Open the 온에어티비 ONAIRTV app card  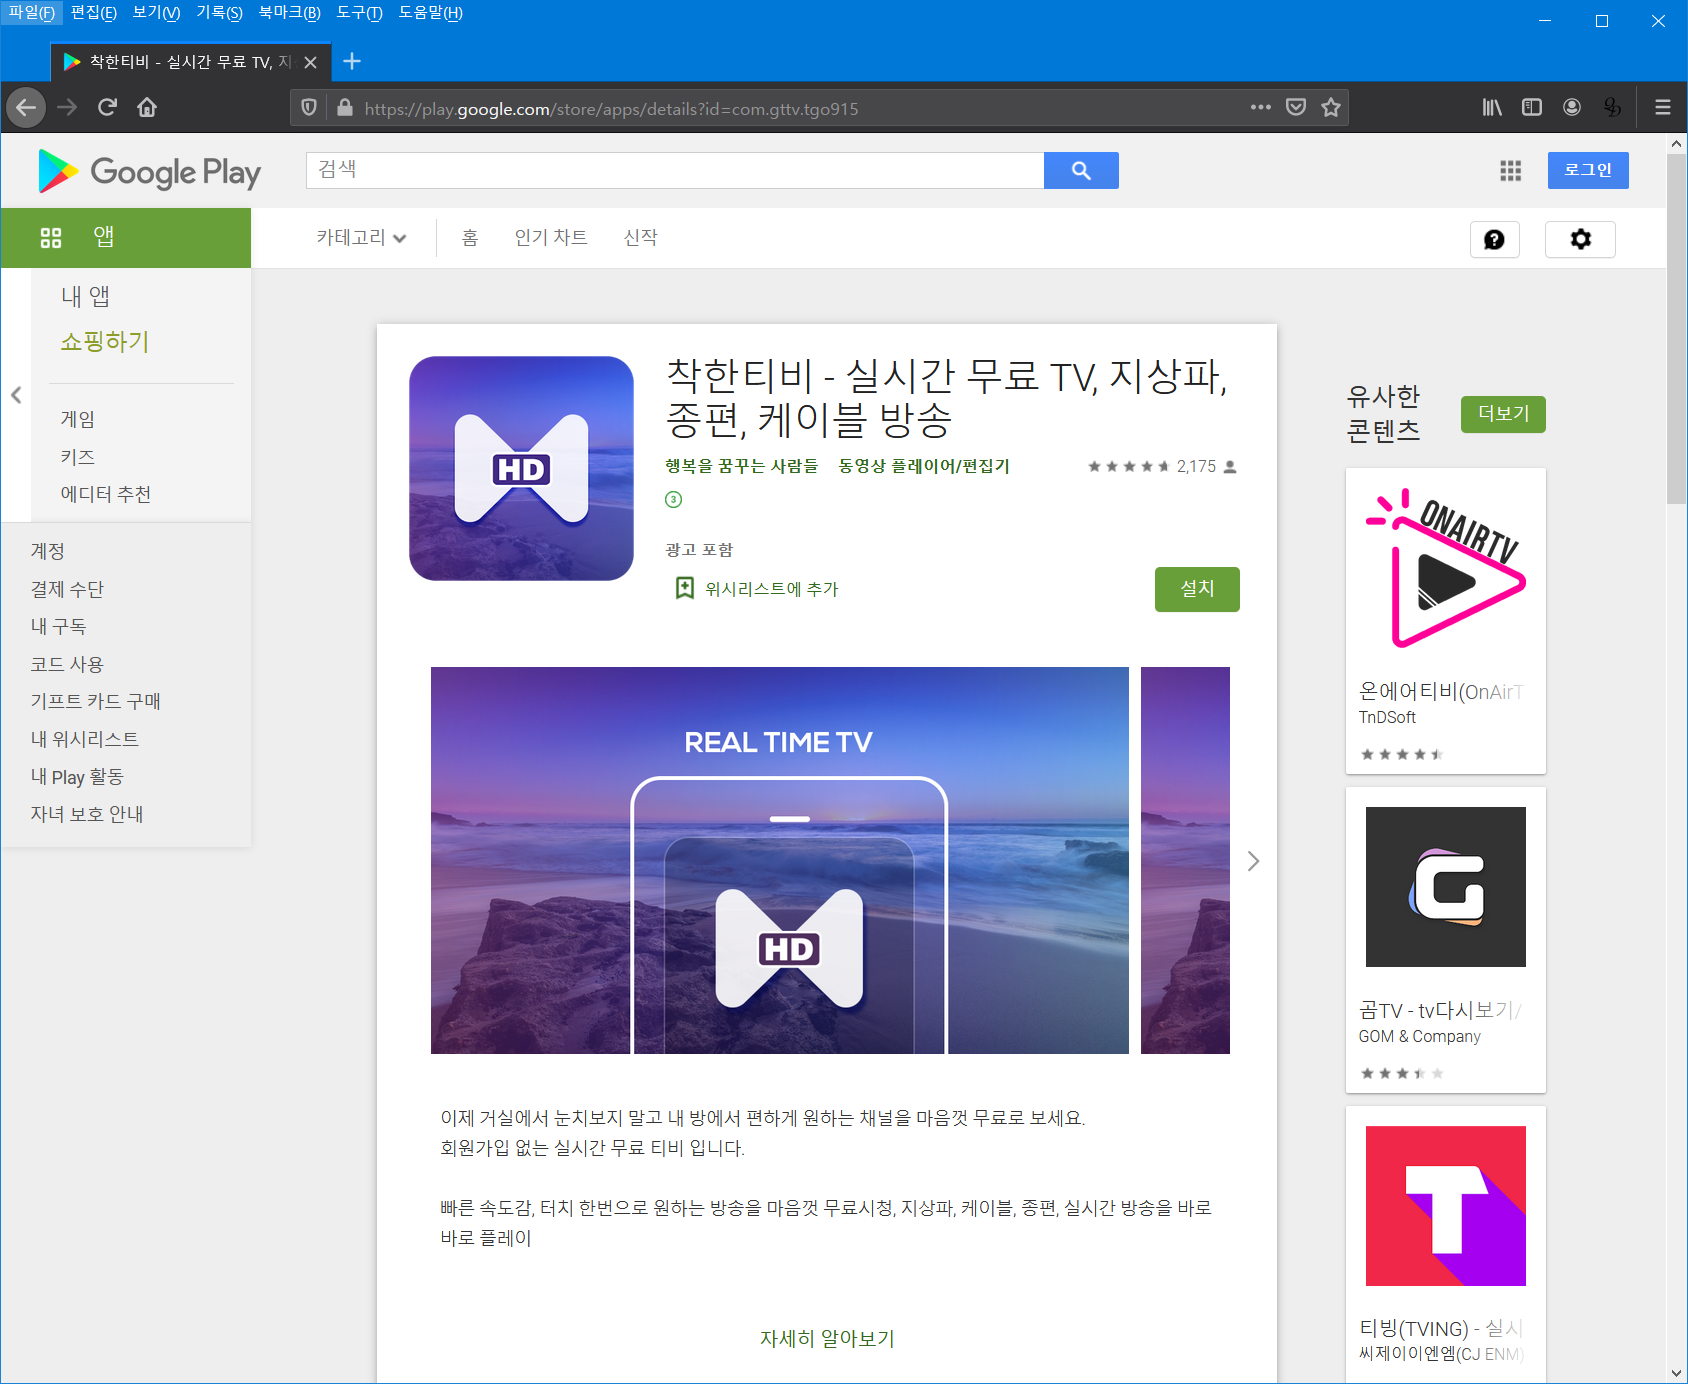click(1446, 621)
